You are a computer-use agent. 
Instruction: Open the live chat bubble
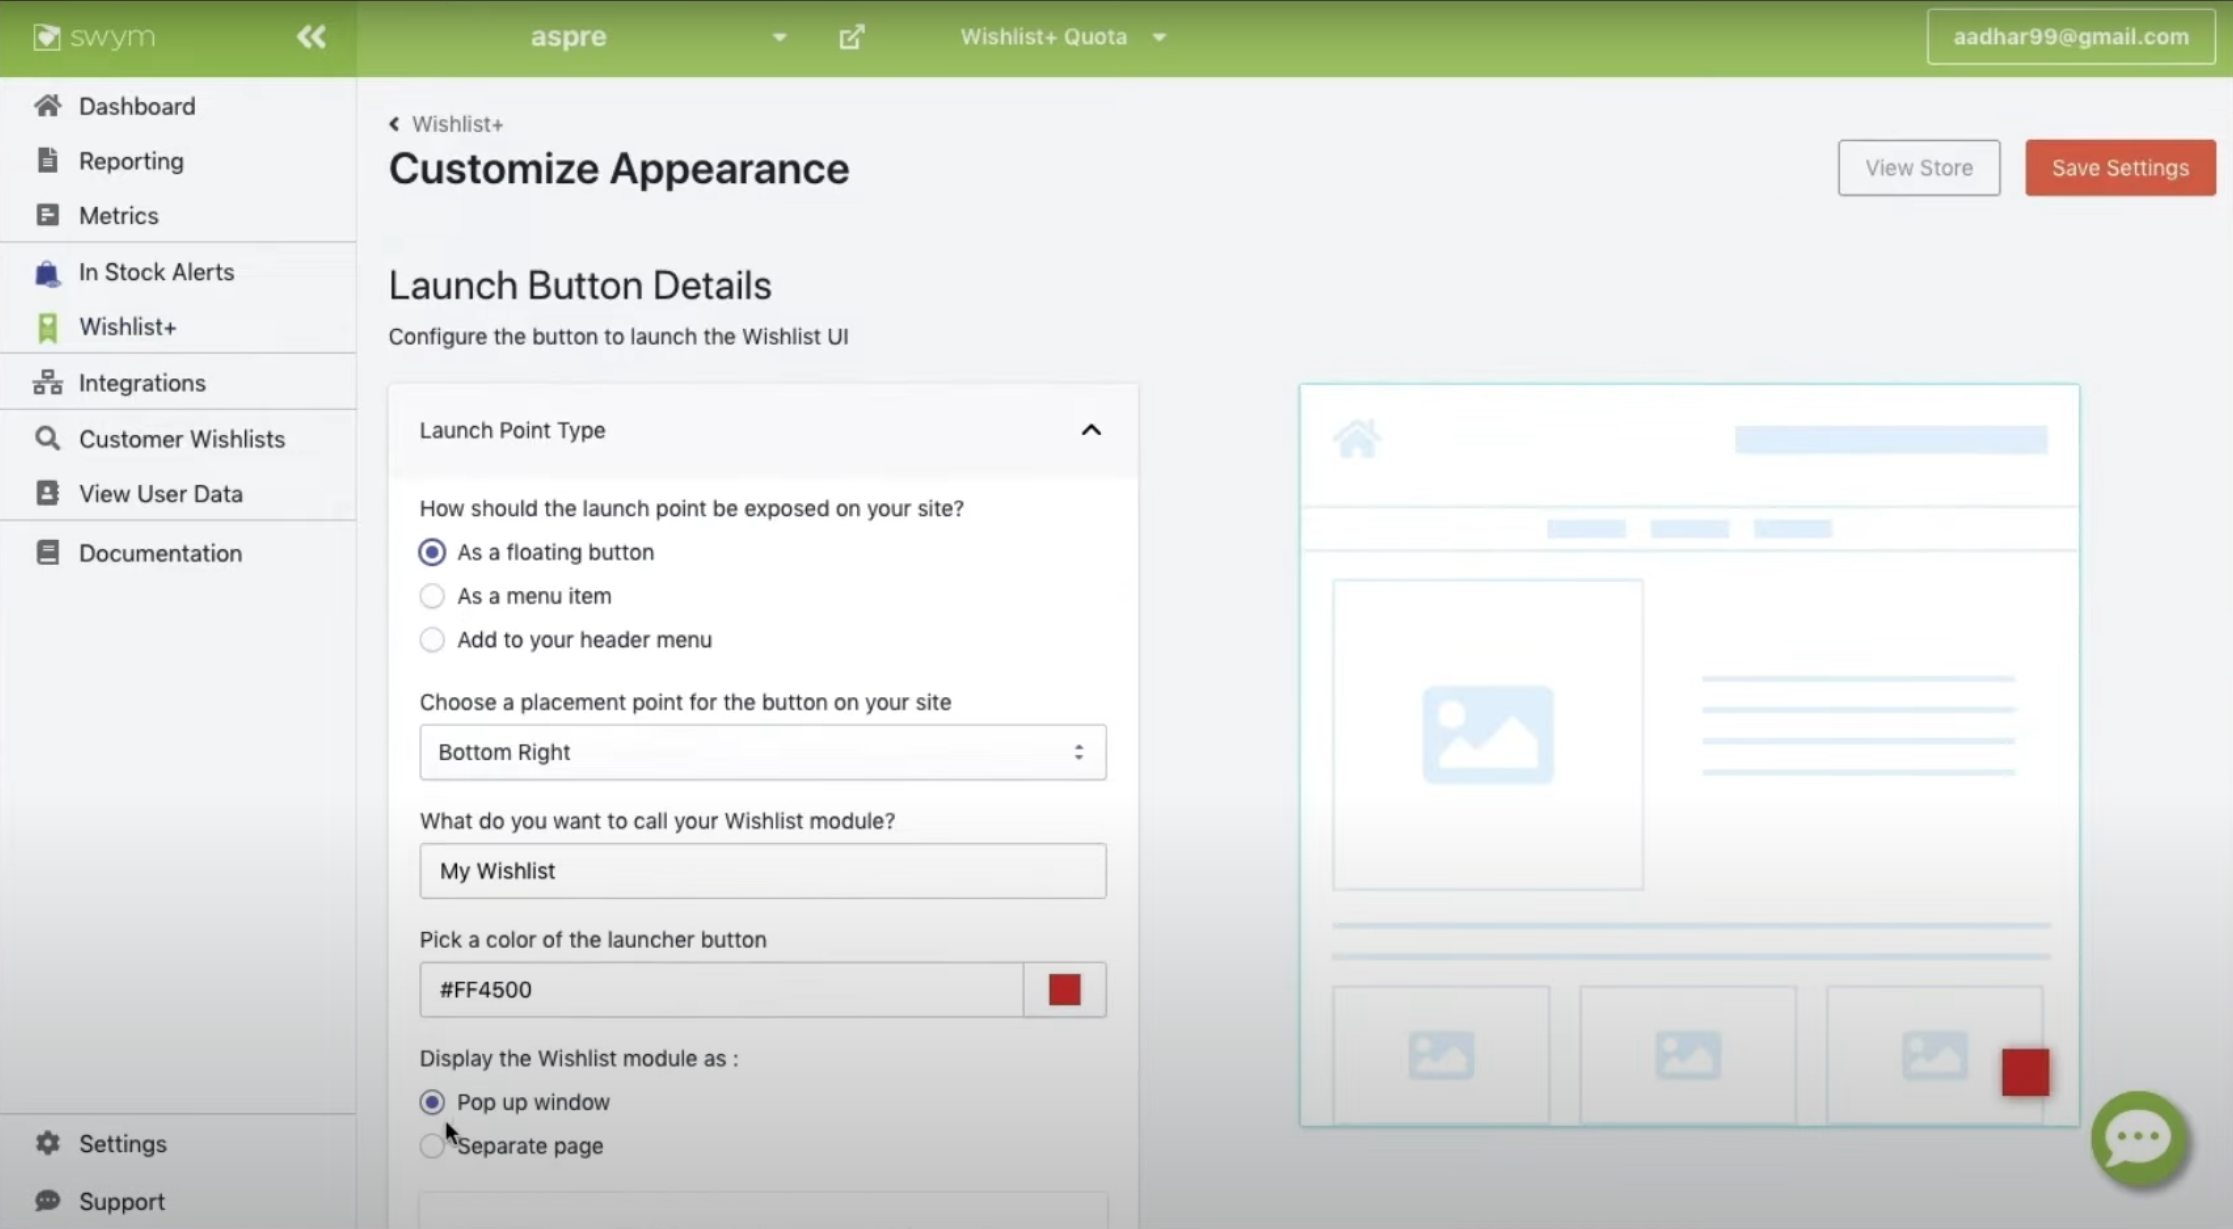pos(2138,1138)
